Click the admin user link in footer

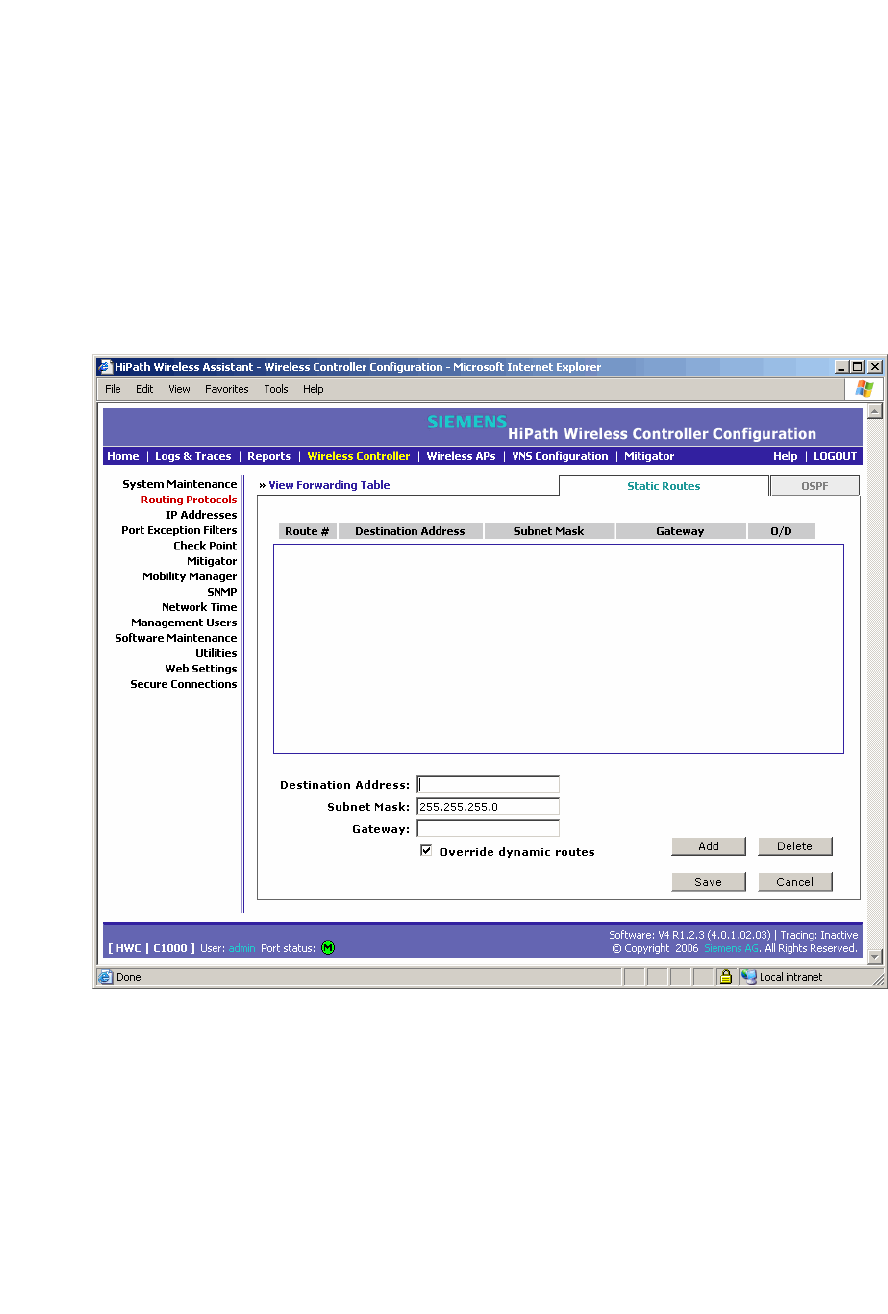click(242, 948)
